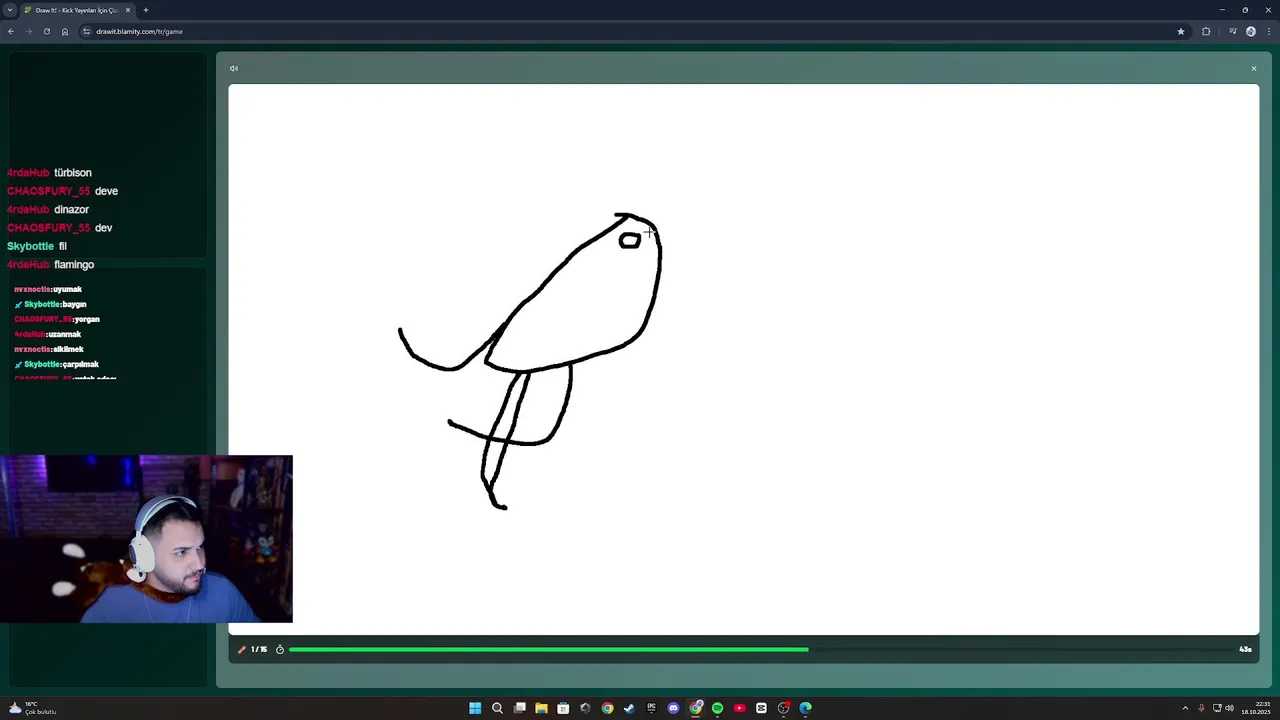
Task: Click the Skybottle 'fil' guess
Action: coord(62,246)
